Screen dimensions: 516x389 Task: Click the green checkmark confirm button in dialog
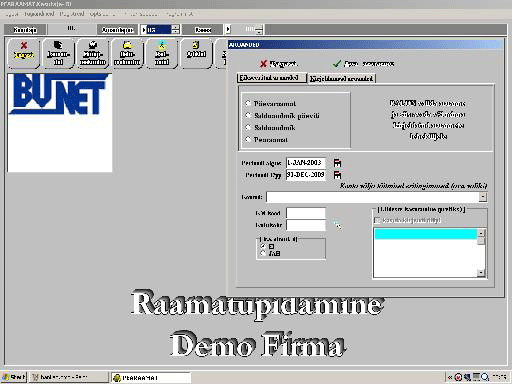coord(363,63)
